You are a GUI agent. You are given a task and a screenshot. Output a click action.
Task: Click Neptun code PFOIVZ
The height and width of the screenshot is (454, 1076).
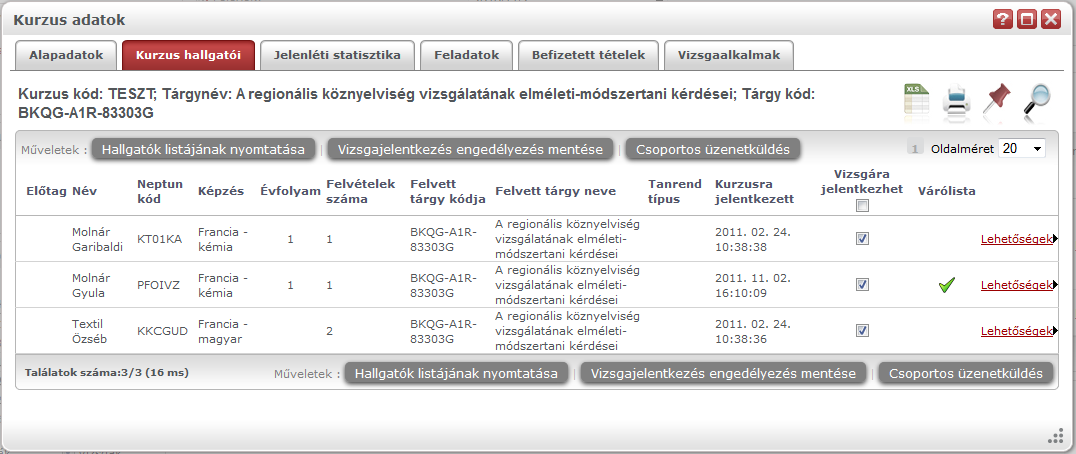[x=158, y=285]
